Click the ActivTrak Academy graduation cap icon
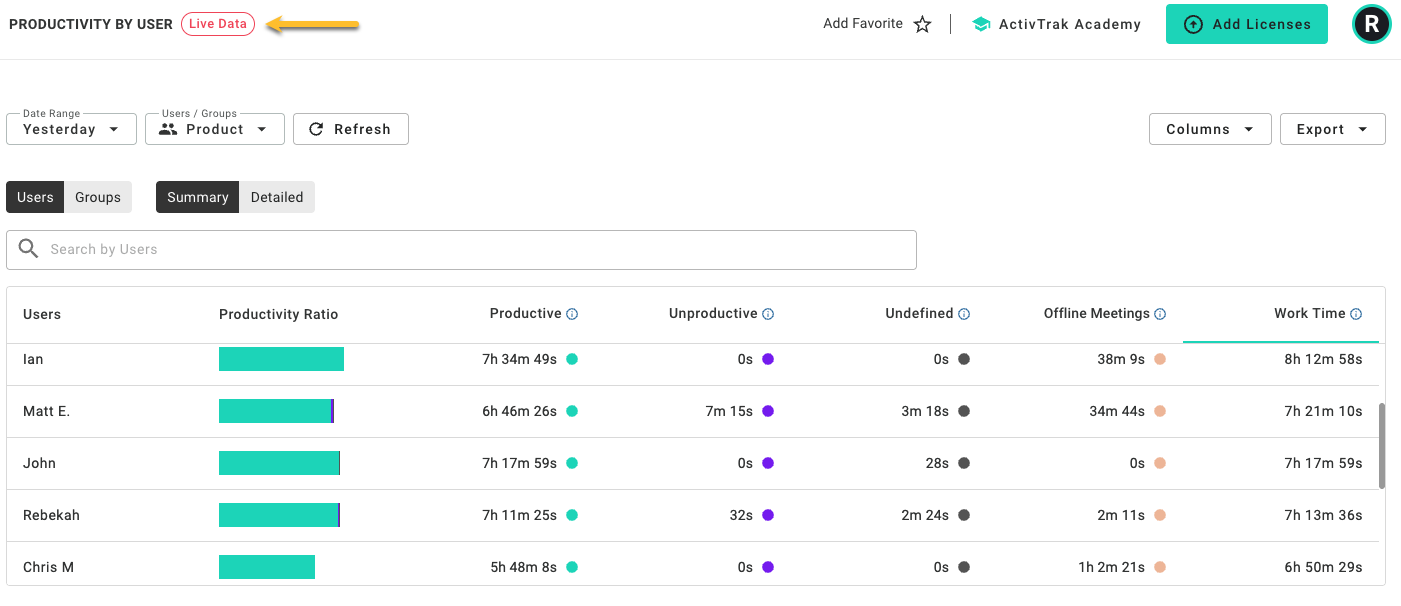This screenshot has height=606, width=1401. click(981, 24)
